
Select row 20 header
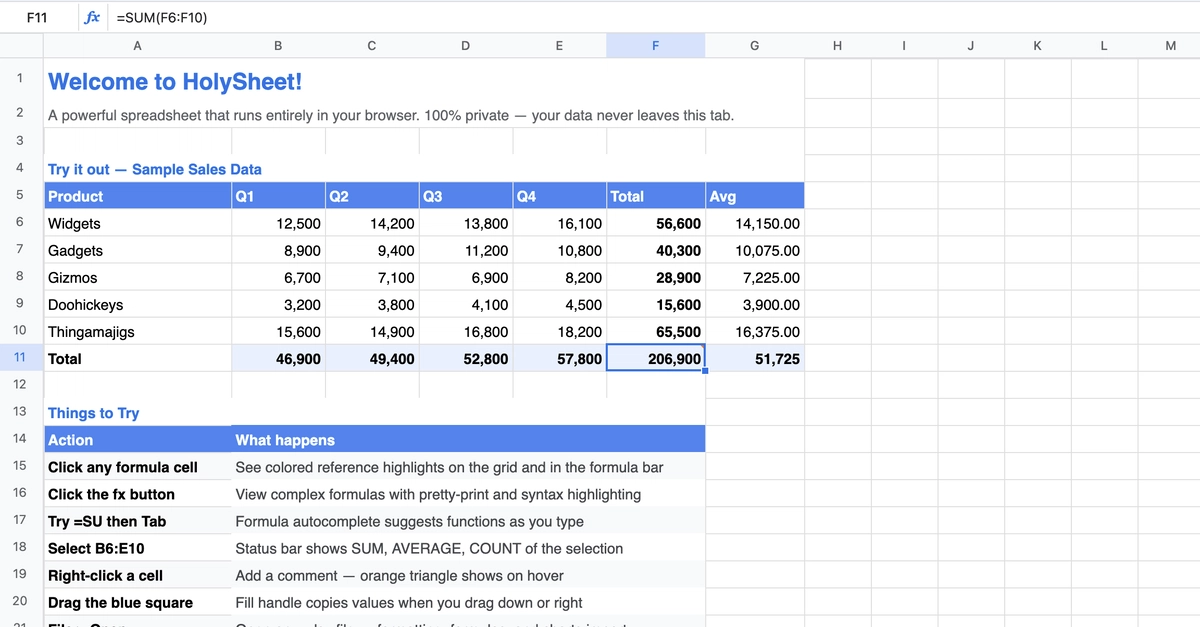click(x=20, y=601)
